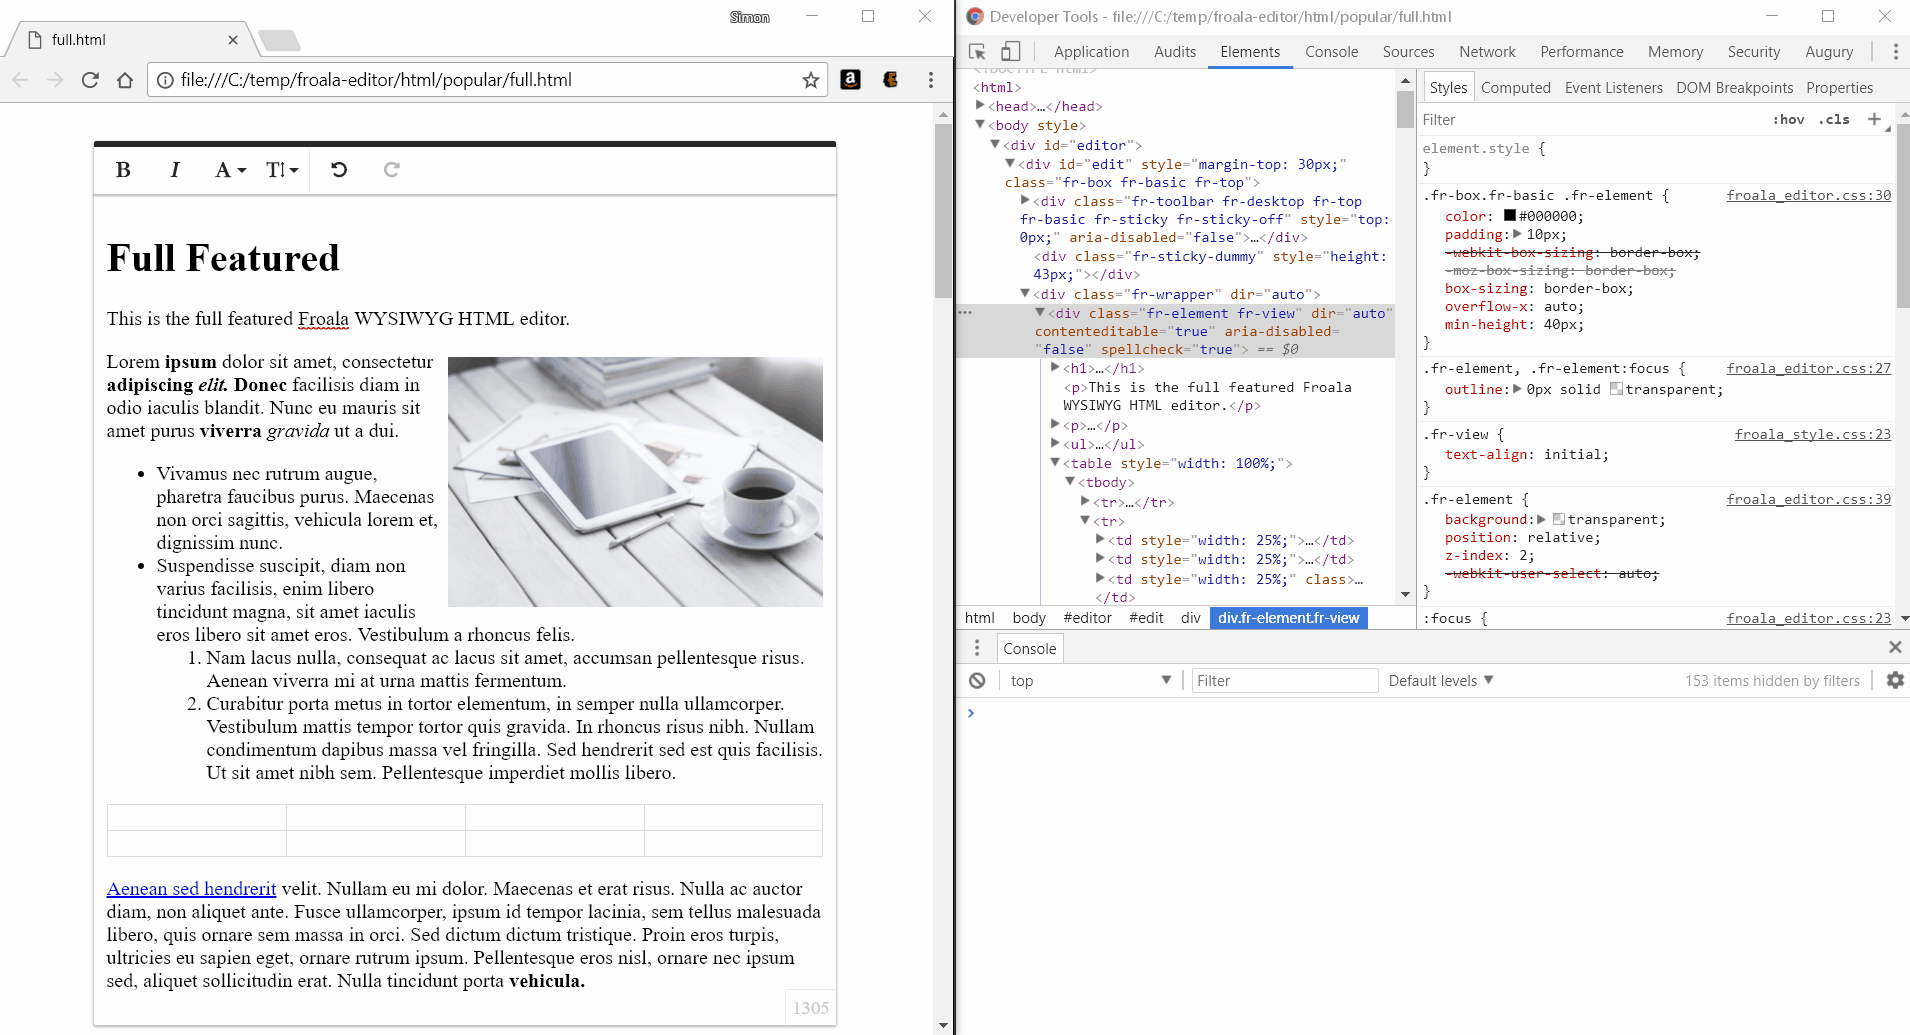
Task: Click the orange extension icon beside Amazon
Action: click(890, 80)
